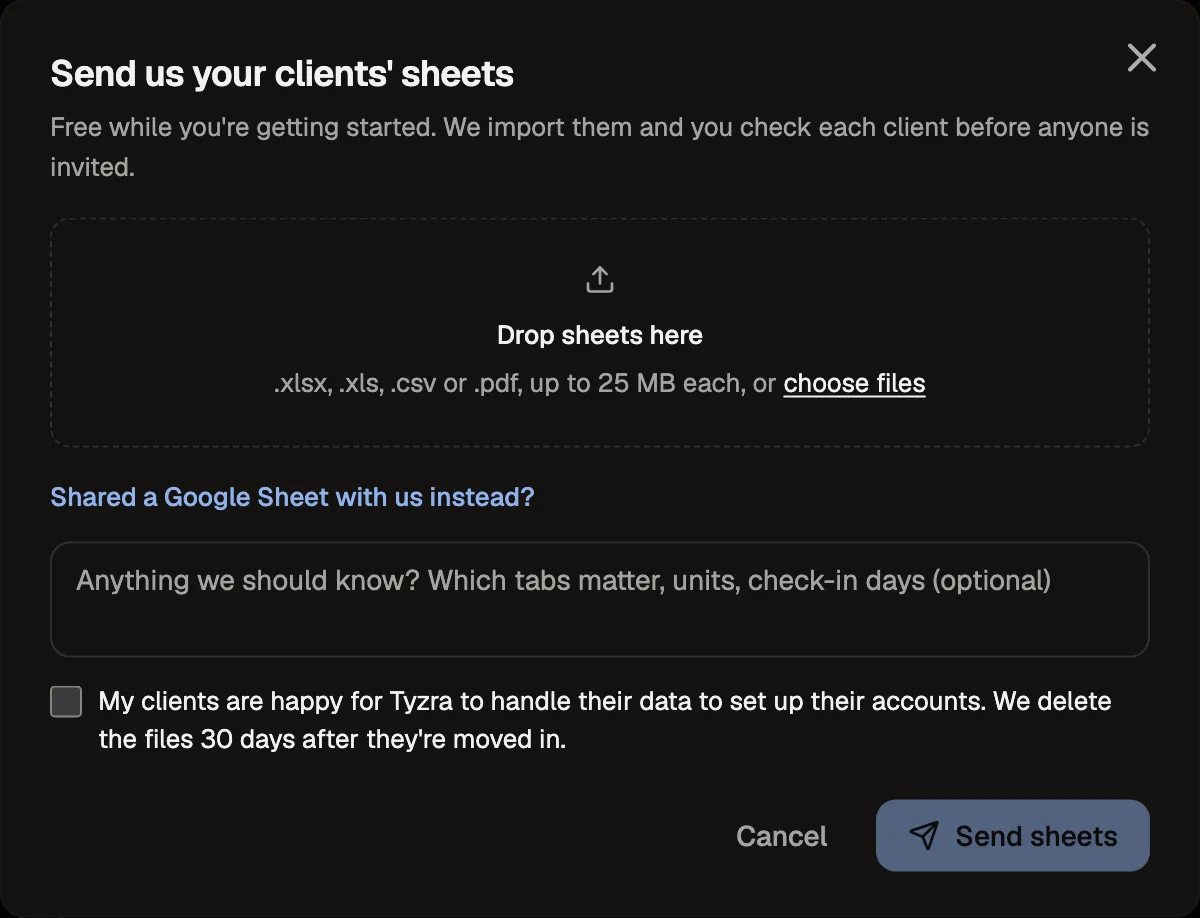Click the "My clients are happy for Tyzra" consent text
The width and height of the screenshot is (1200, 918).
tap(605, 721)
